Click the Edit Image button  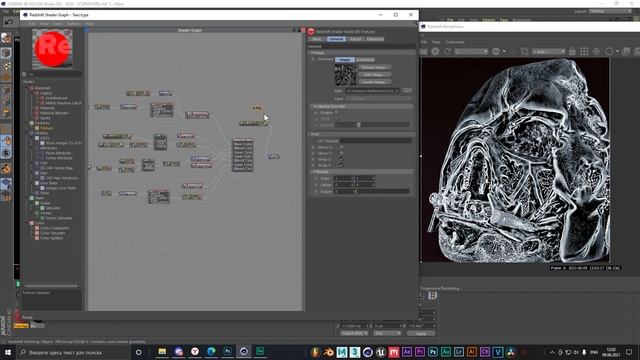(x=374, y=74)
